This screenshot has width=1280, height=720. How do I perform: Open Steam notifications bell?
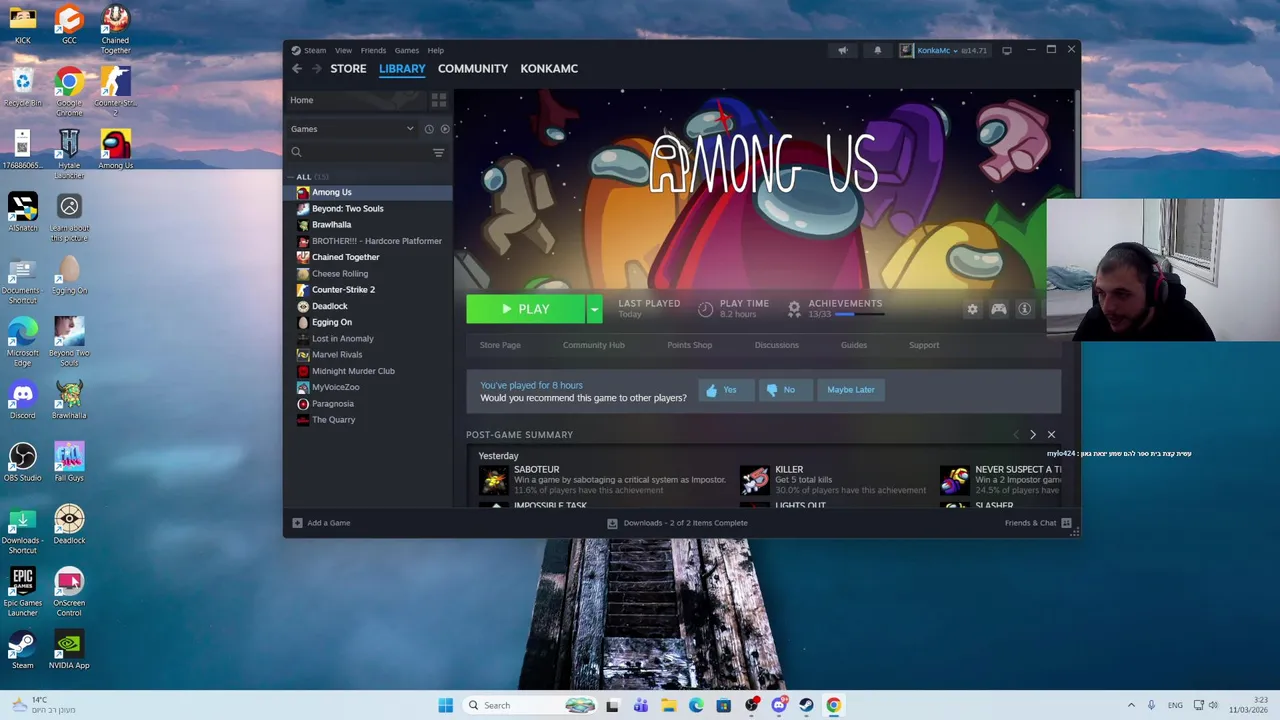(878, 50)
